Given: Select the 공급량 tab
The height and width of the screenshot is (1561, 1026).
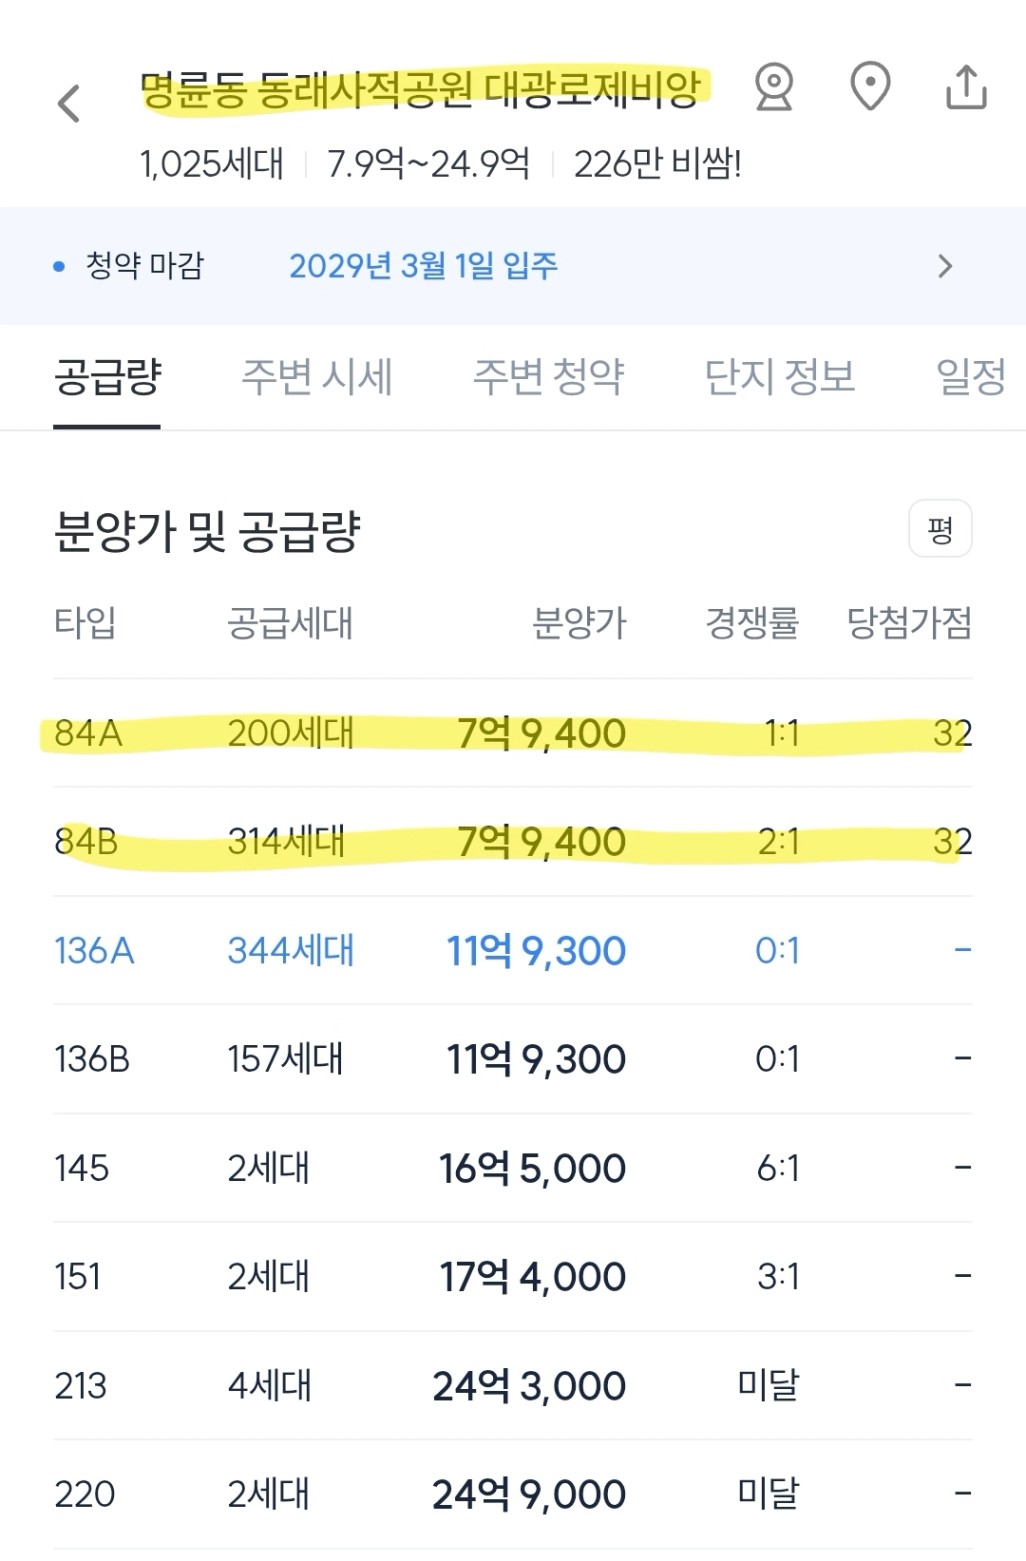Looking at the screenshot, I should pyautogui.click(x=107, y=378).
